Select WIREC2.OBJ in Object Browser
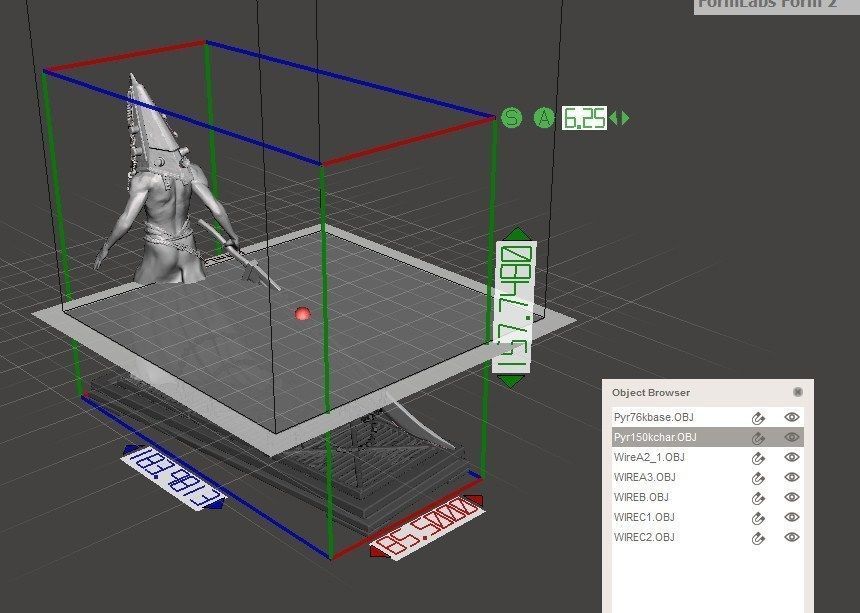Image resolution: width=860 pixels, height=613 pixels. pyautogui.click(x=708, y=537)
